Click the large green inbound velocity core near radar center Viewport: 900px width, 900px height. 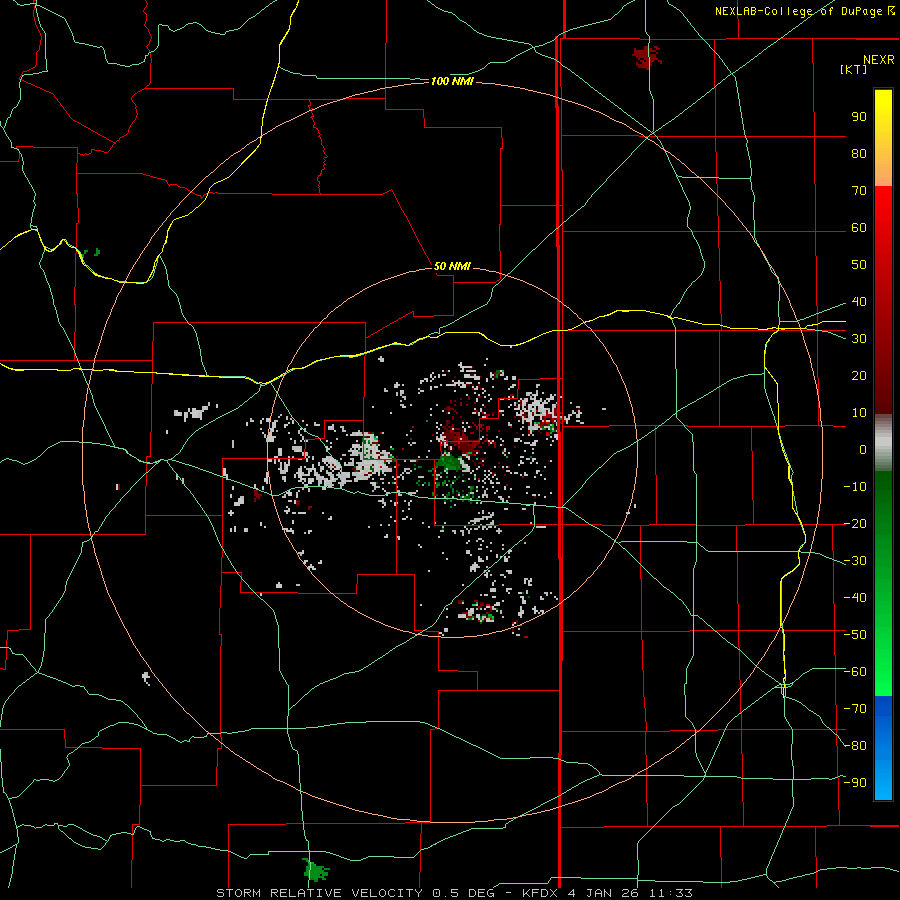(x=451, y=463)
